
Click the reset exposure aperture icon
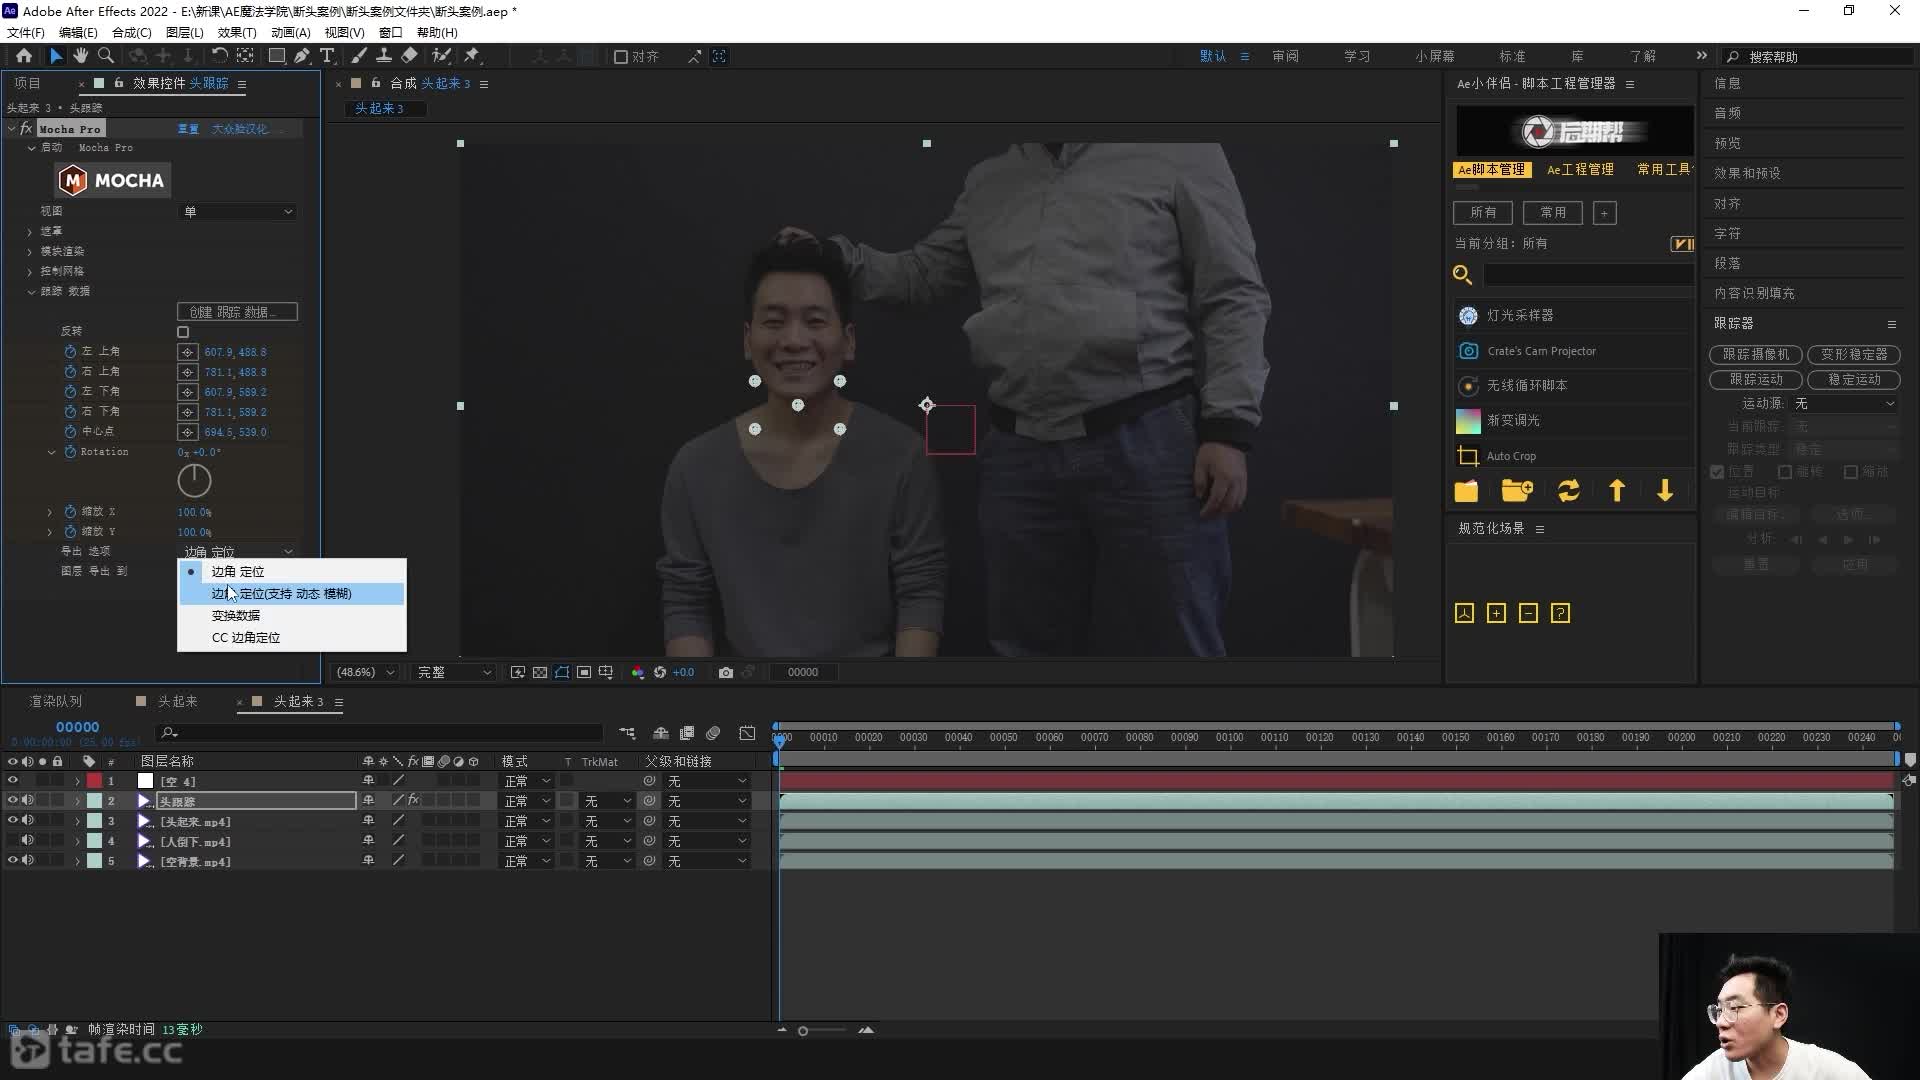pyautogui.click(x=660, y=672)
